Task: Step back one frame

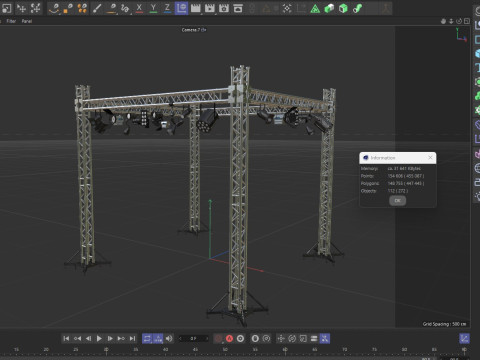Action: (x=88, y=338)
